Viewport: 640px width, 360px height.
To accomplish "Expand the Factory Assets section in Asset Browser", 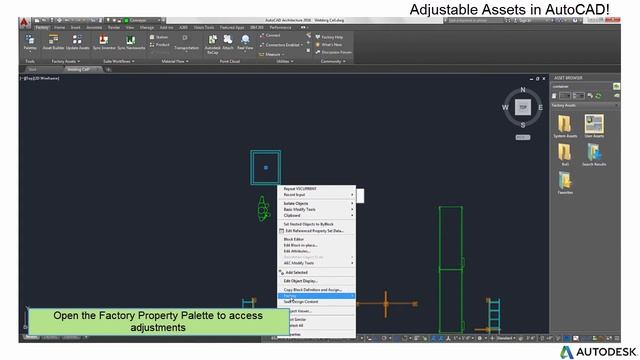I will 585,106.
